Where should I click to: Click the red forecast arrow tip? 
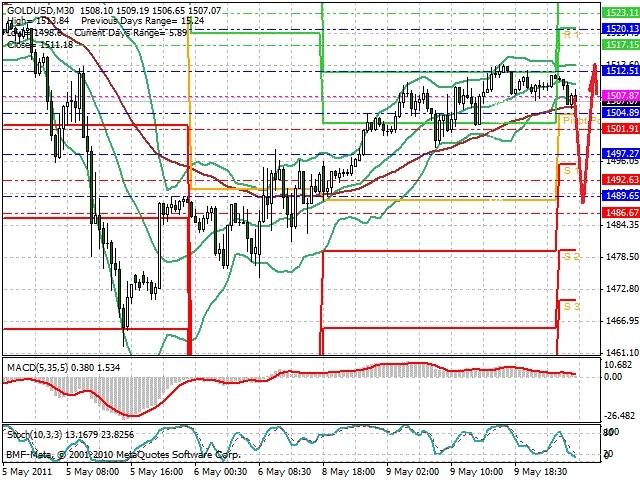pos(595,65)
